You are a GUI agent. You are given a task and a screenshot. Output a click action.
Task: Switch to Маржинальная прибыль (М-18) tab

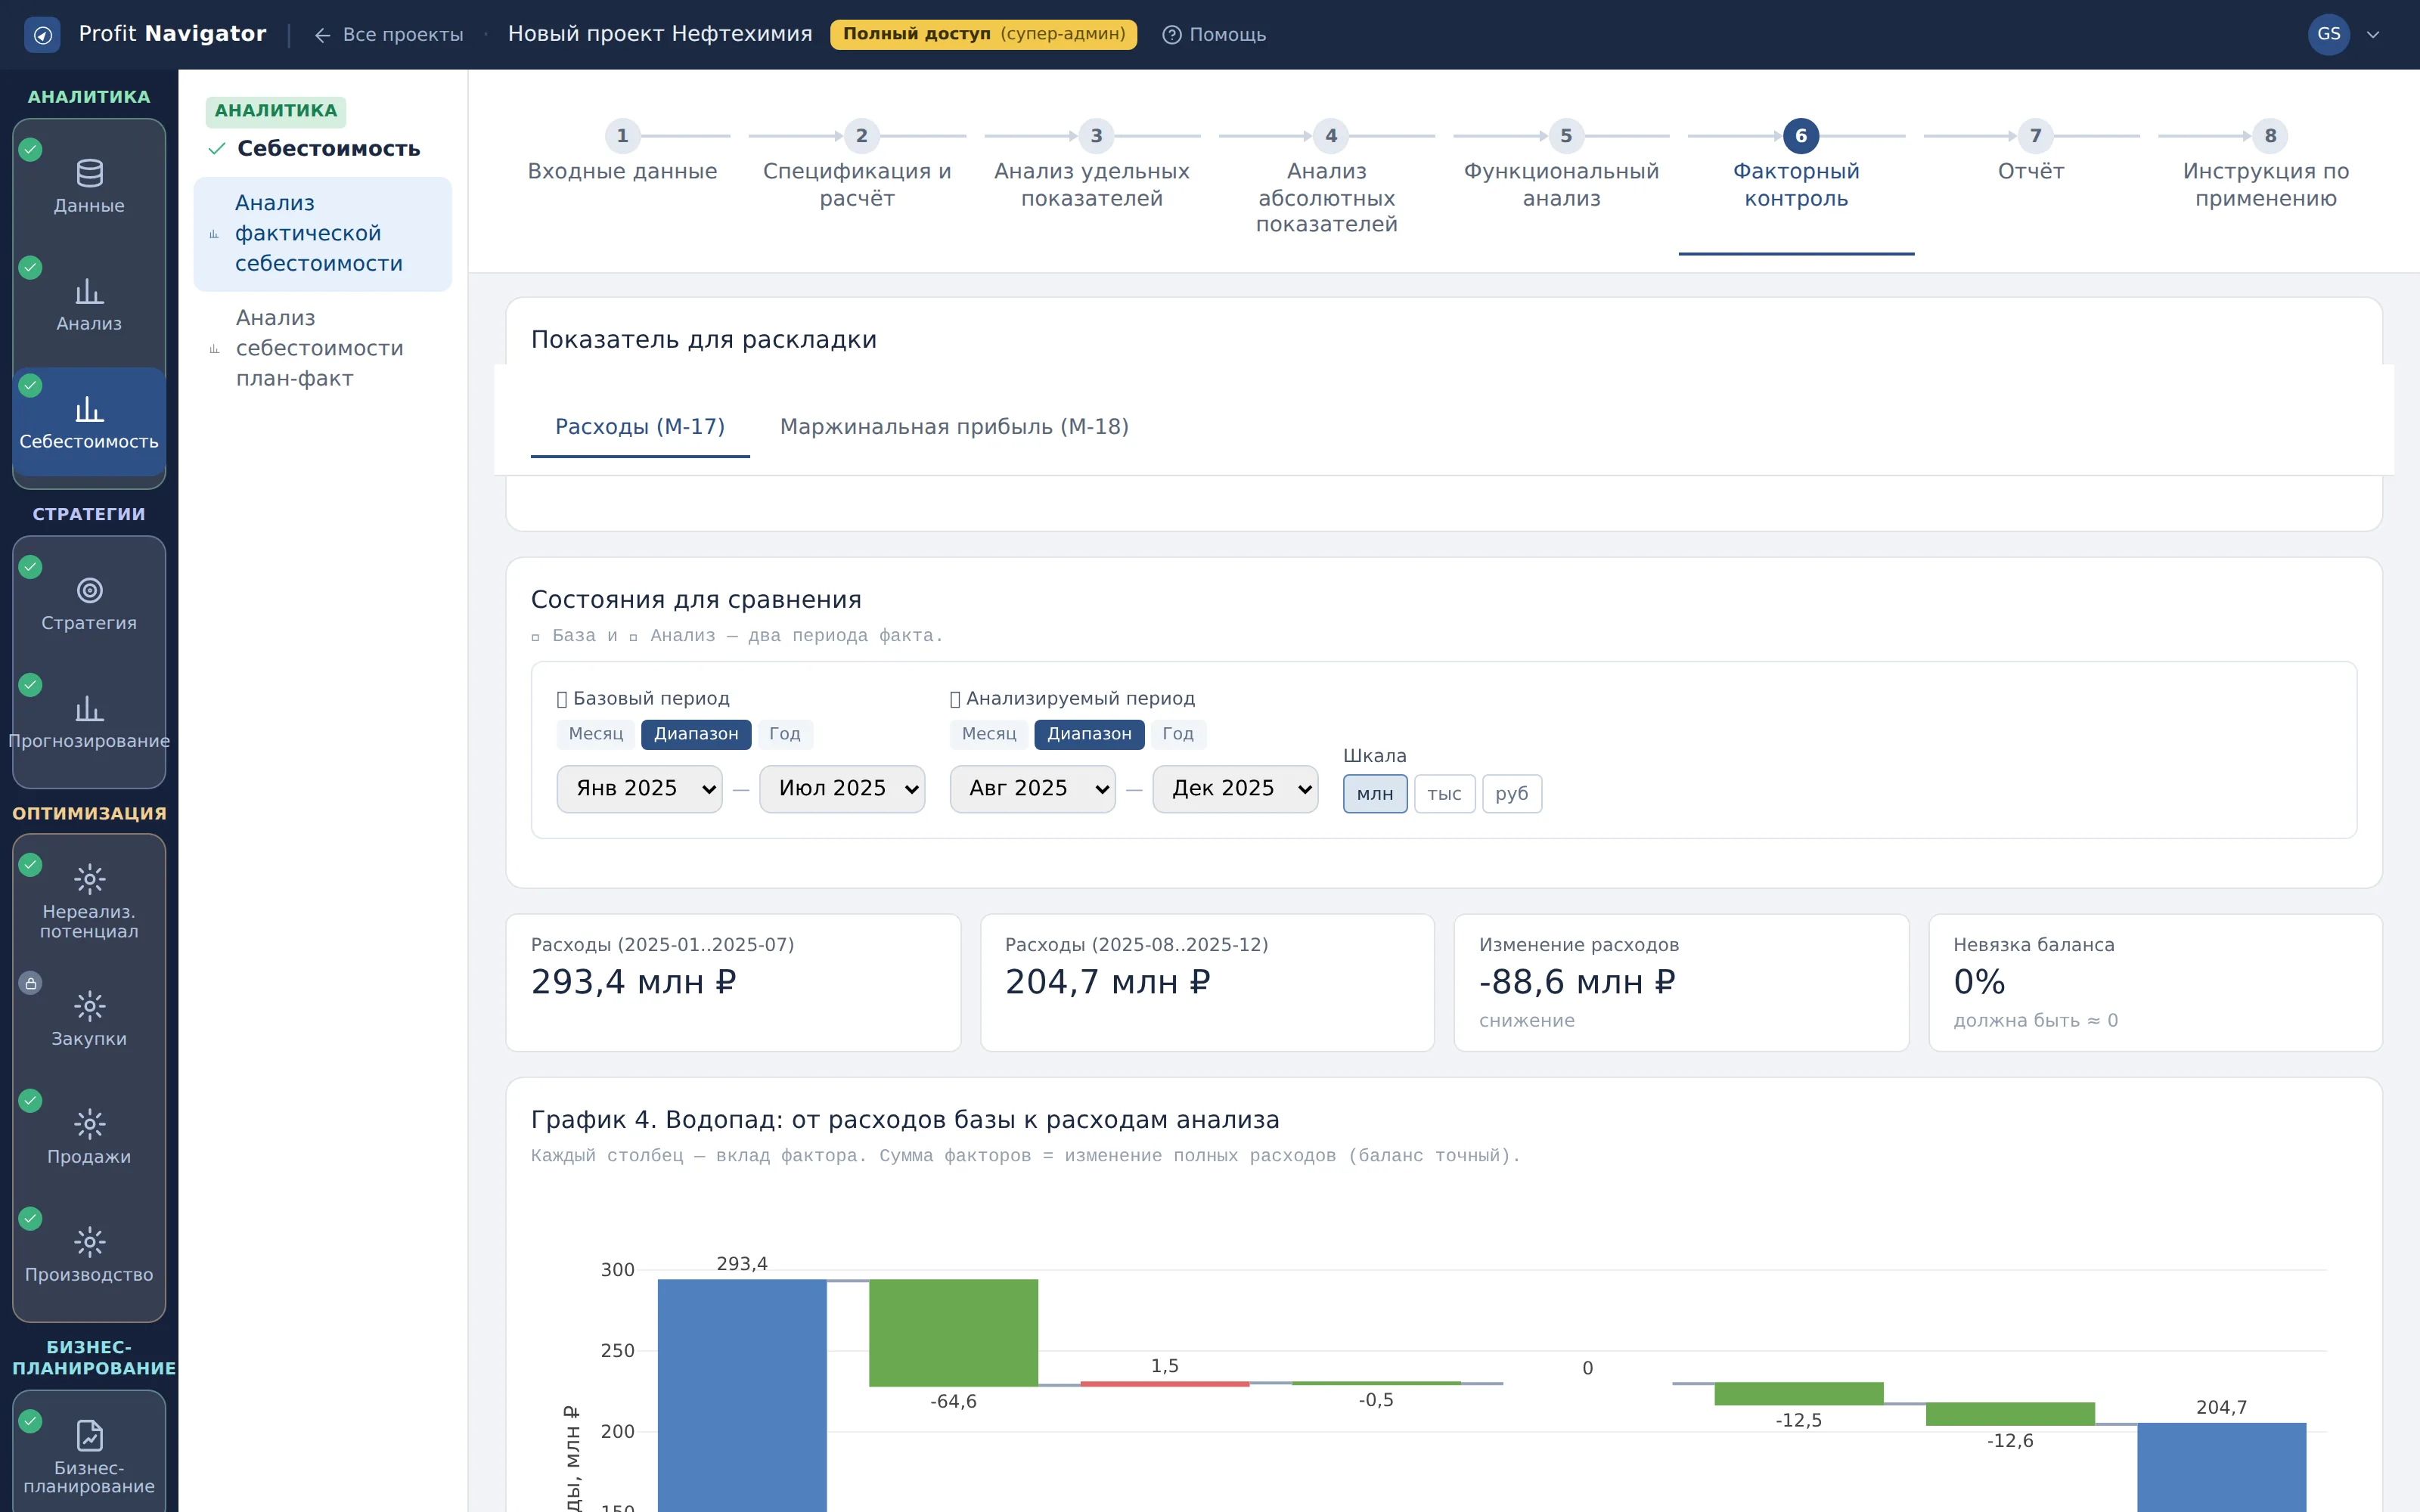click(954, 427)
